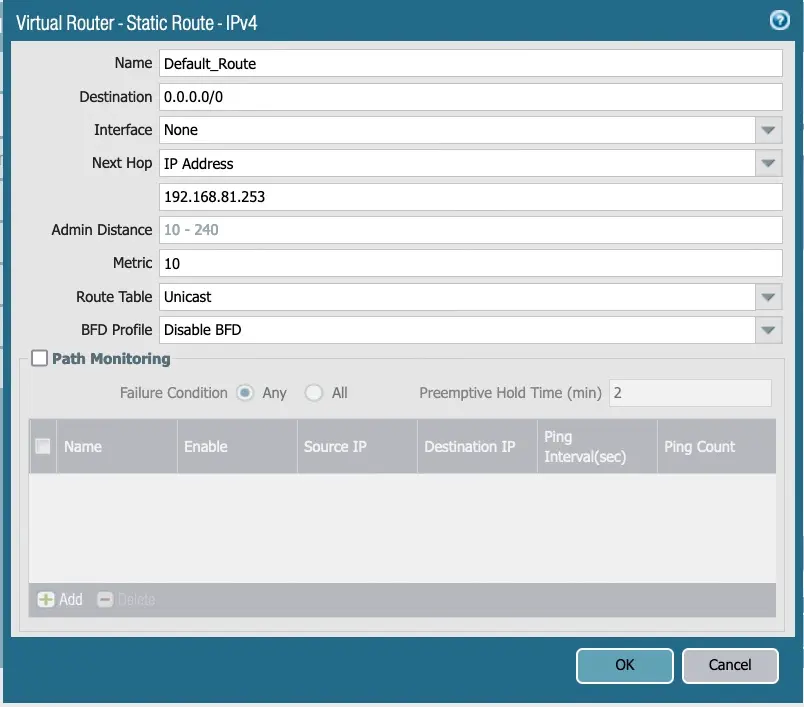Open the help icon in dialog header

tap(779, 21)
